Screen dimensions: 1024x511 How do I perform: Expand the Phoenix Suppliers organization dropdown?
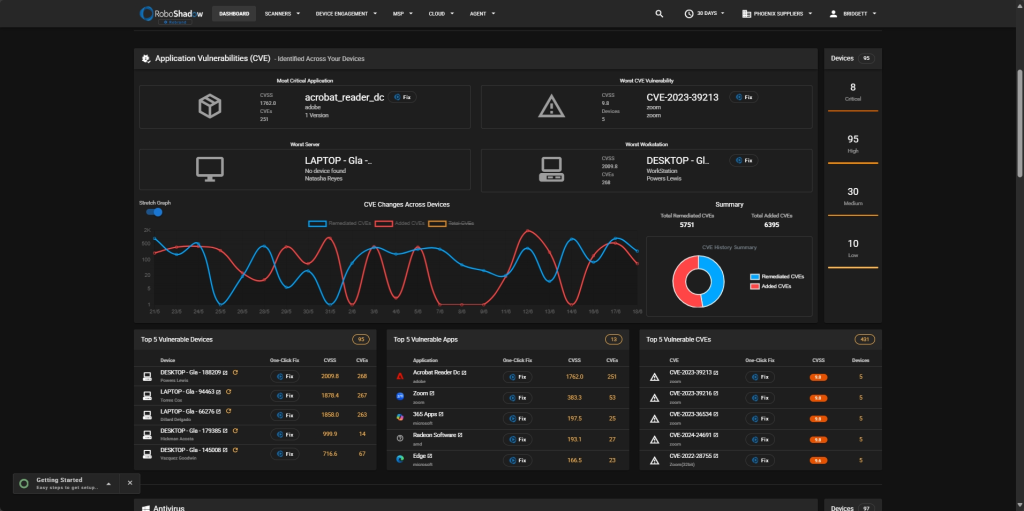click(777, 14)
